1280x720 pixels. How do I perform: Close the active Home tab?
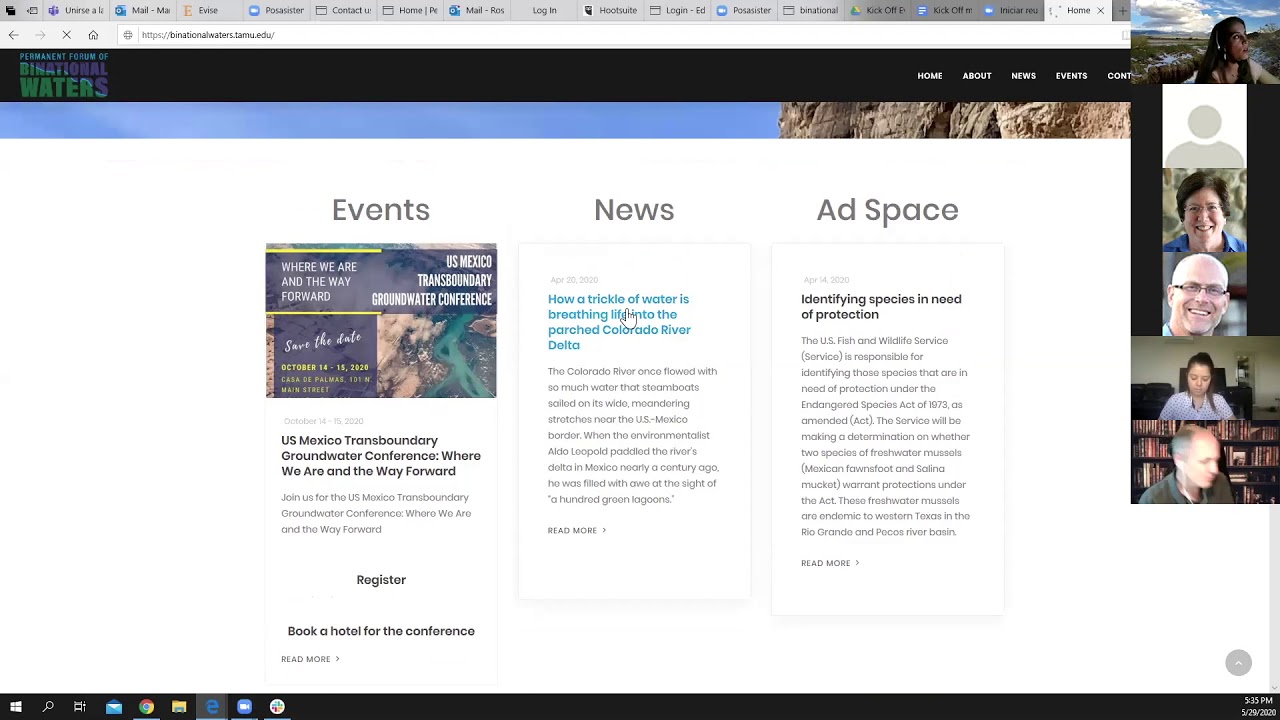coord(1100,10)
